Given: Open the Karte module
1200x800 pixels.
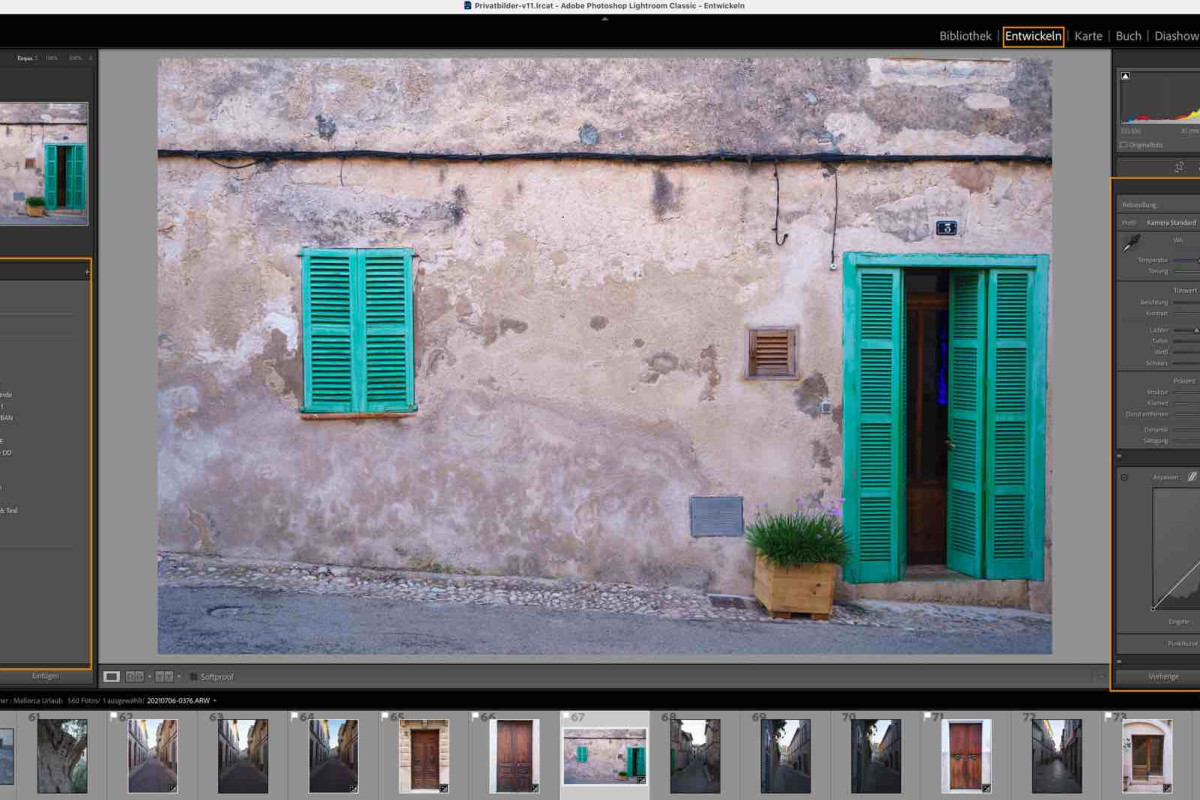Looking at the screenshot, I should tap(1088, 36).
